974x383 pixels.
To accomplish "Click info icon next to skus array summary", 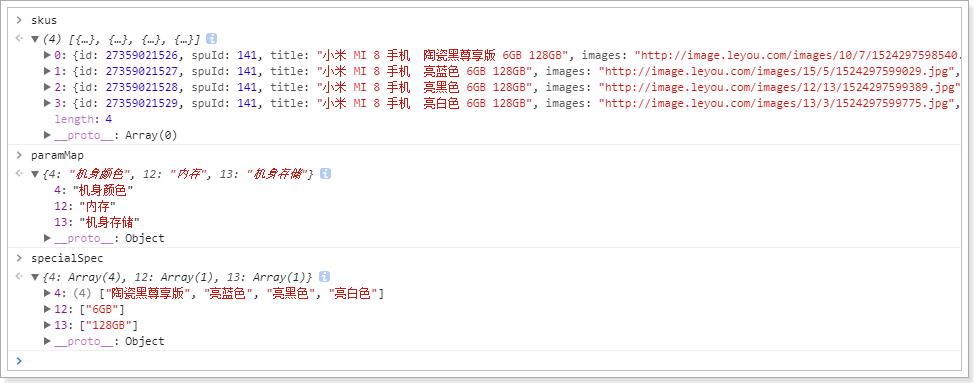I will (x=211, y=38).
